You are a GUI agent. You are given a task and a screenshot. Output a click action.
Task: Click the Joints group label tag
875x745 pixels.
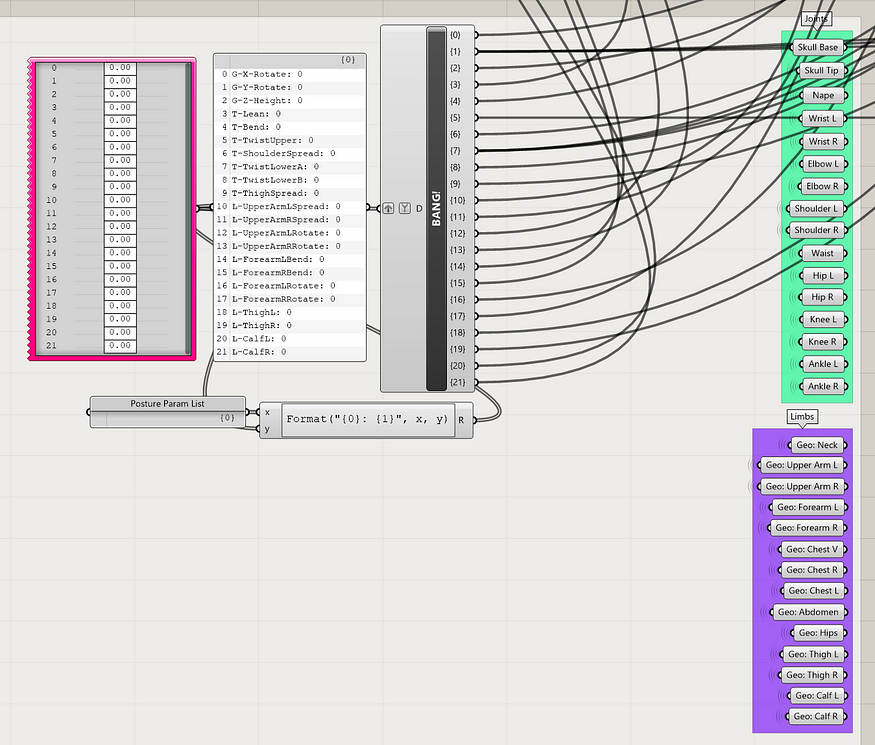pos(816,18)
